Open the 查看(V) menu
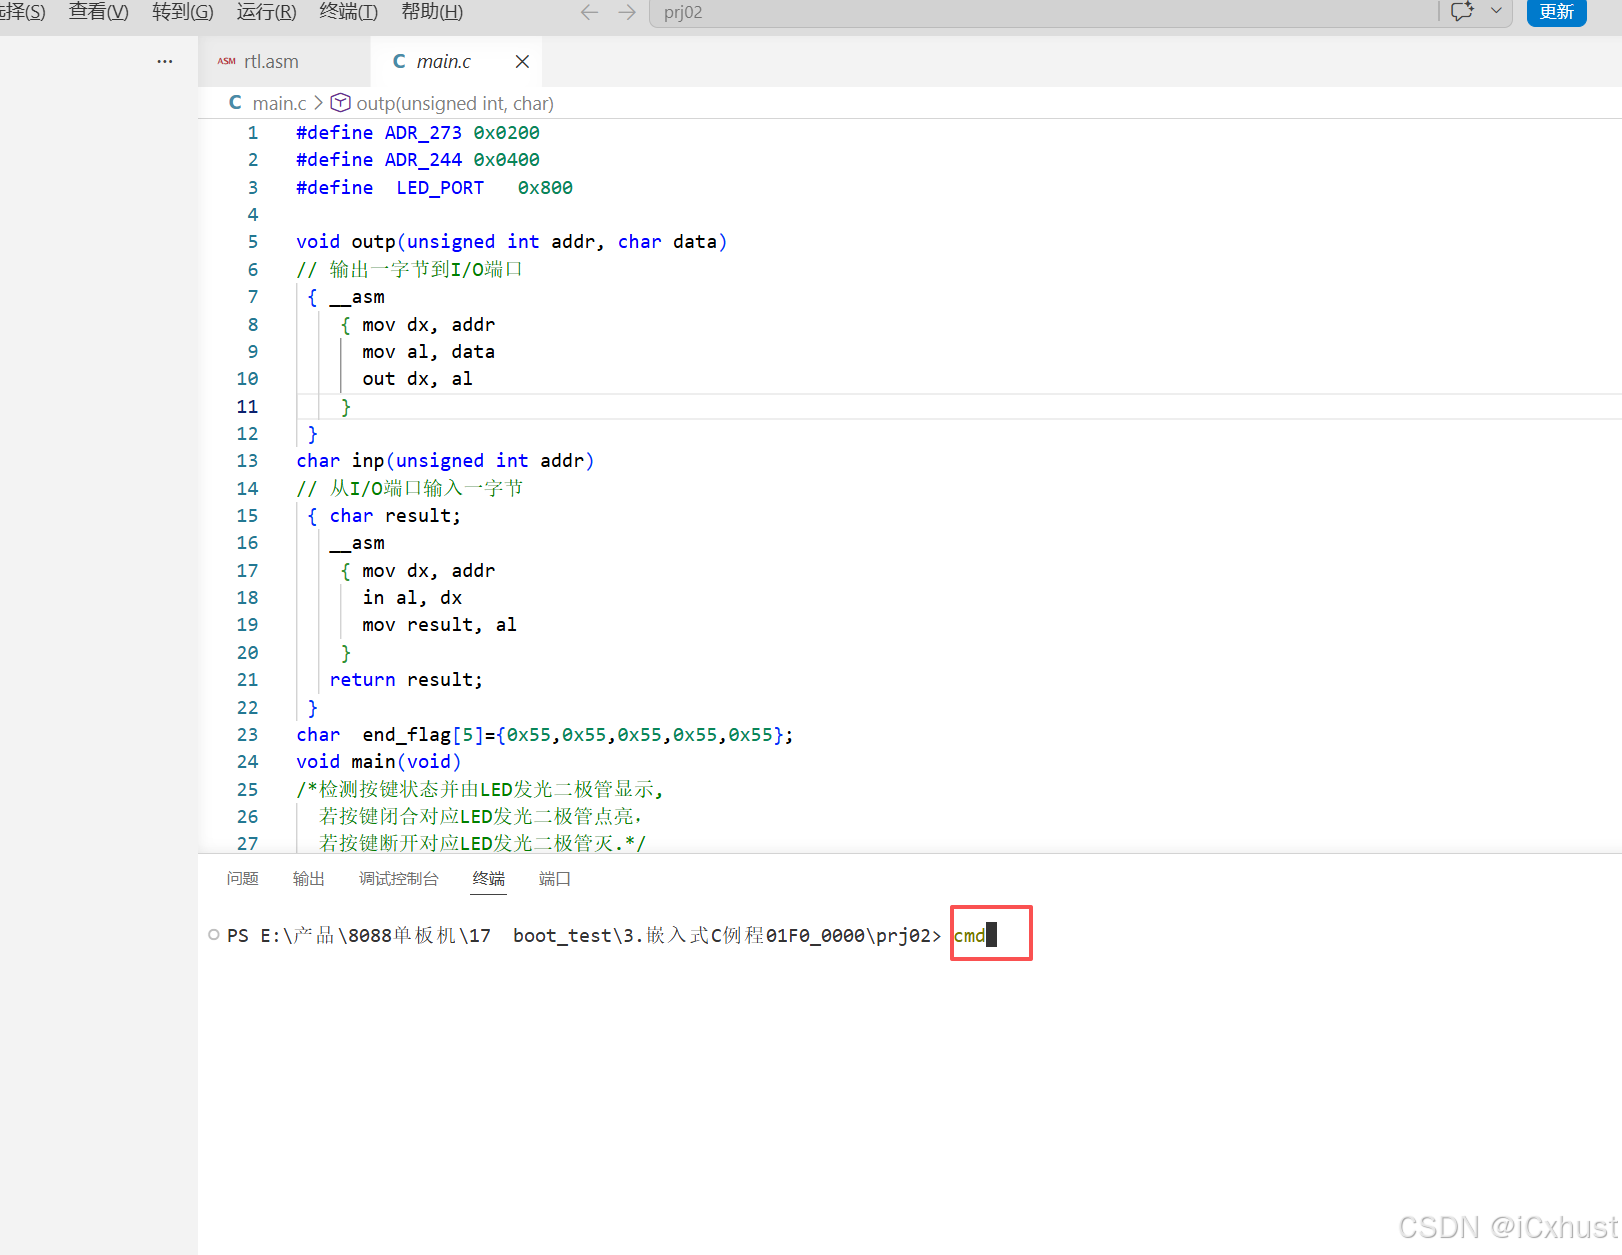The height and width of the screenshot is (1255, 1622). point(99,12)
